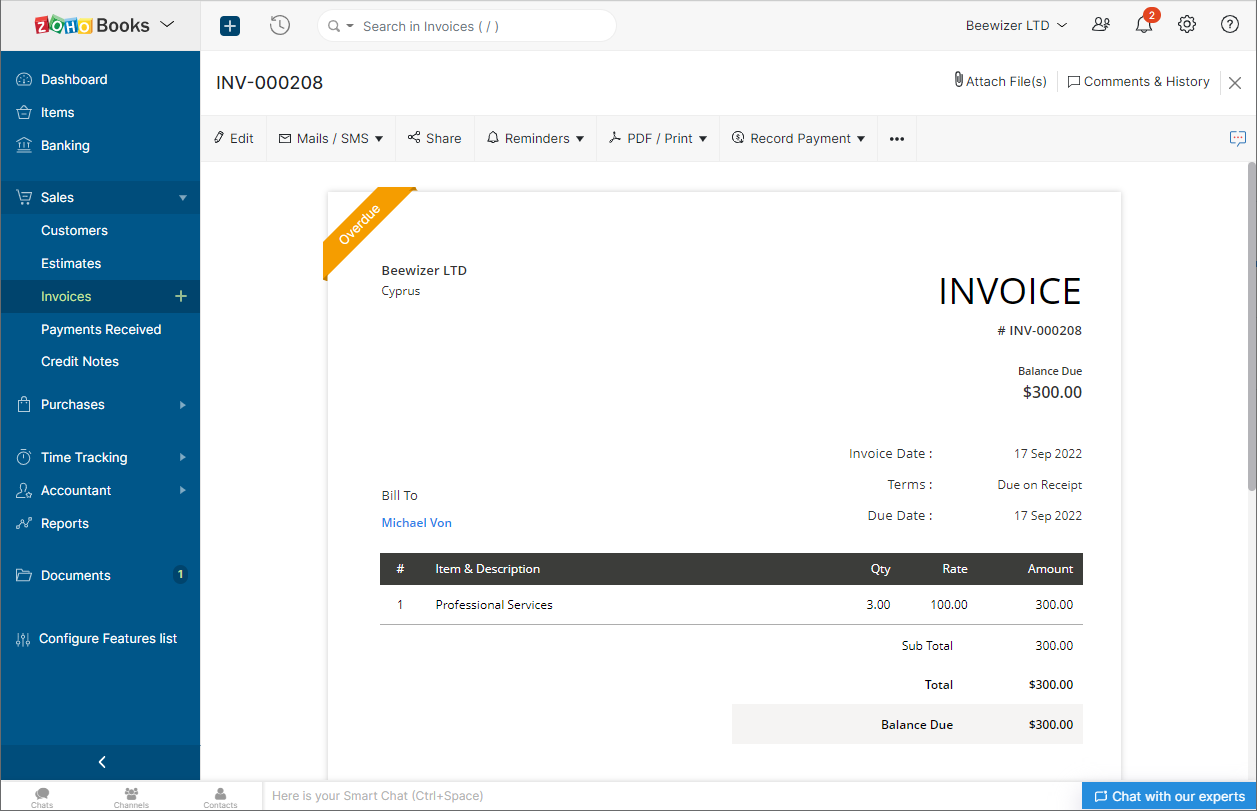Image resolution: width=1257 pixels, height=811 pixels.
Task: Click the Edit invoice button
Action: (234, 139)
